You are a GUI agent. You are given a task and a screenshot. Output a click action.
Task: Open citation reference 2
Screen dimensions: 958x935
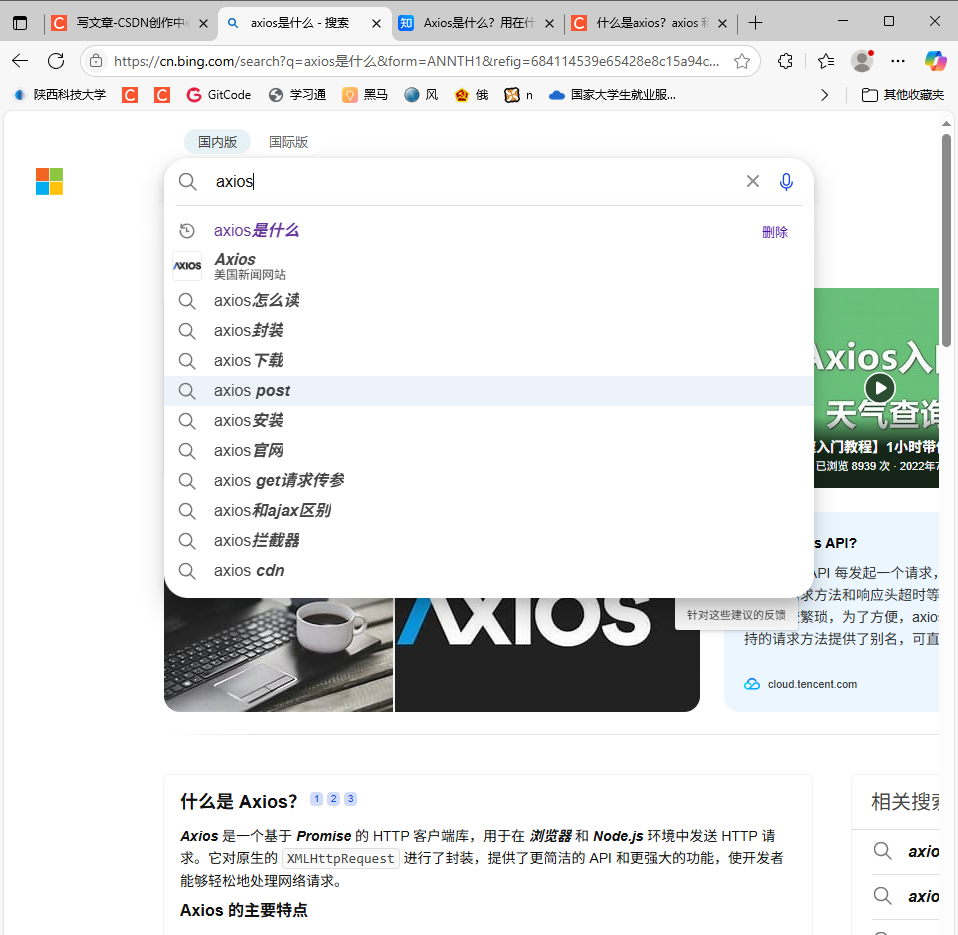334,799
